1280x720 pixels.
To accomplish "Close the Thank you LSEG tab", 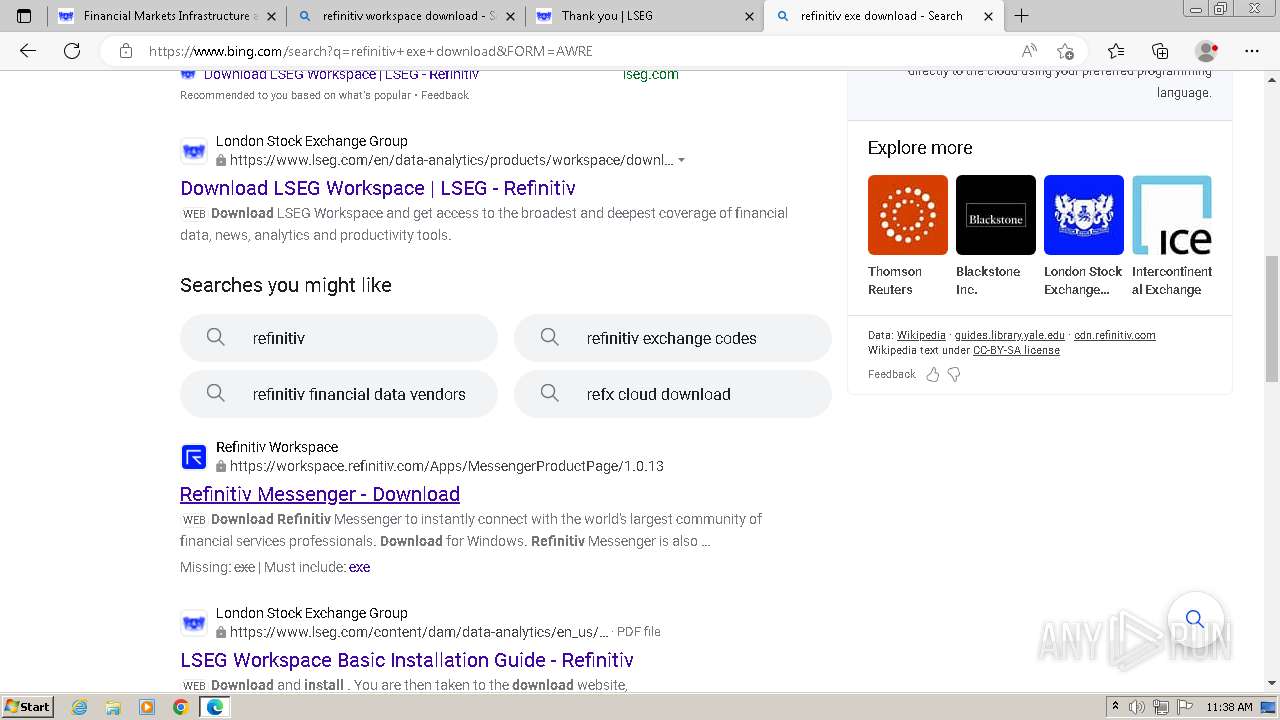I will [750, 16].
